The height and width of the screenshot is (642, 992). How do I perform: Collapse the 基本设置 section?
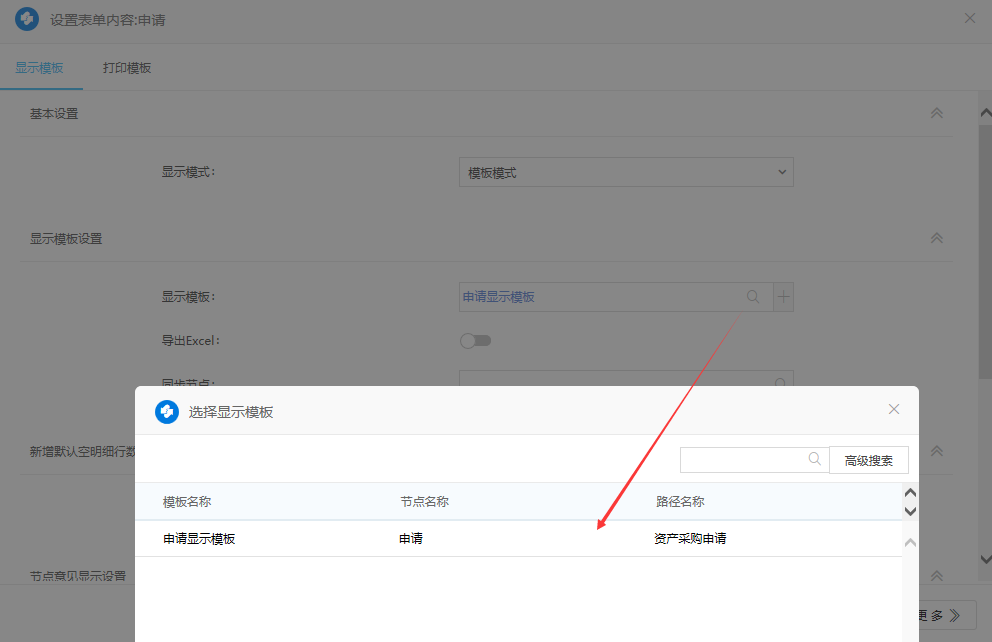tap(937, 113)
